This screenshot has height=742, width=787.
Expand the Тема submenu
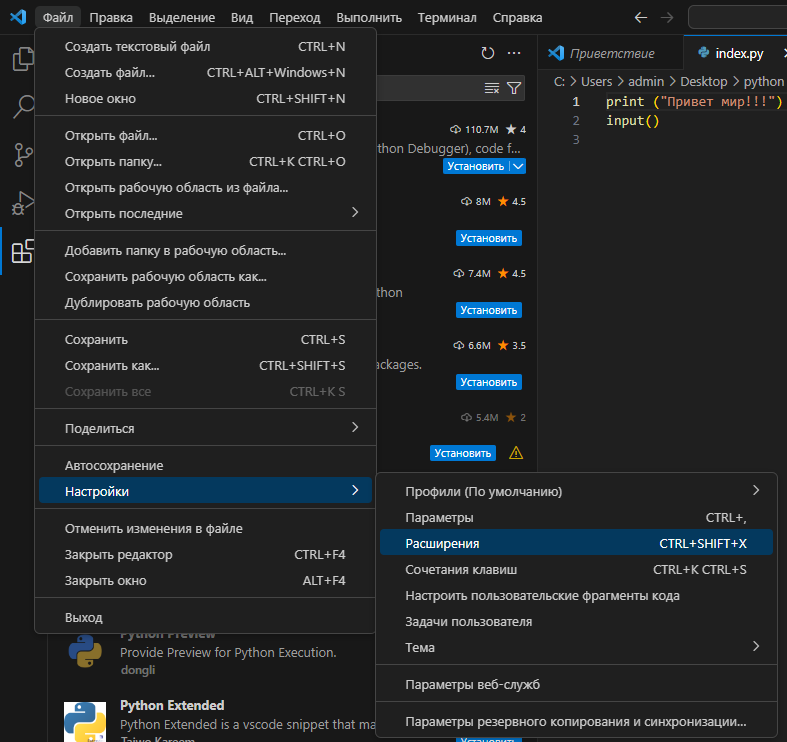click(576, 648)
